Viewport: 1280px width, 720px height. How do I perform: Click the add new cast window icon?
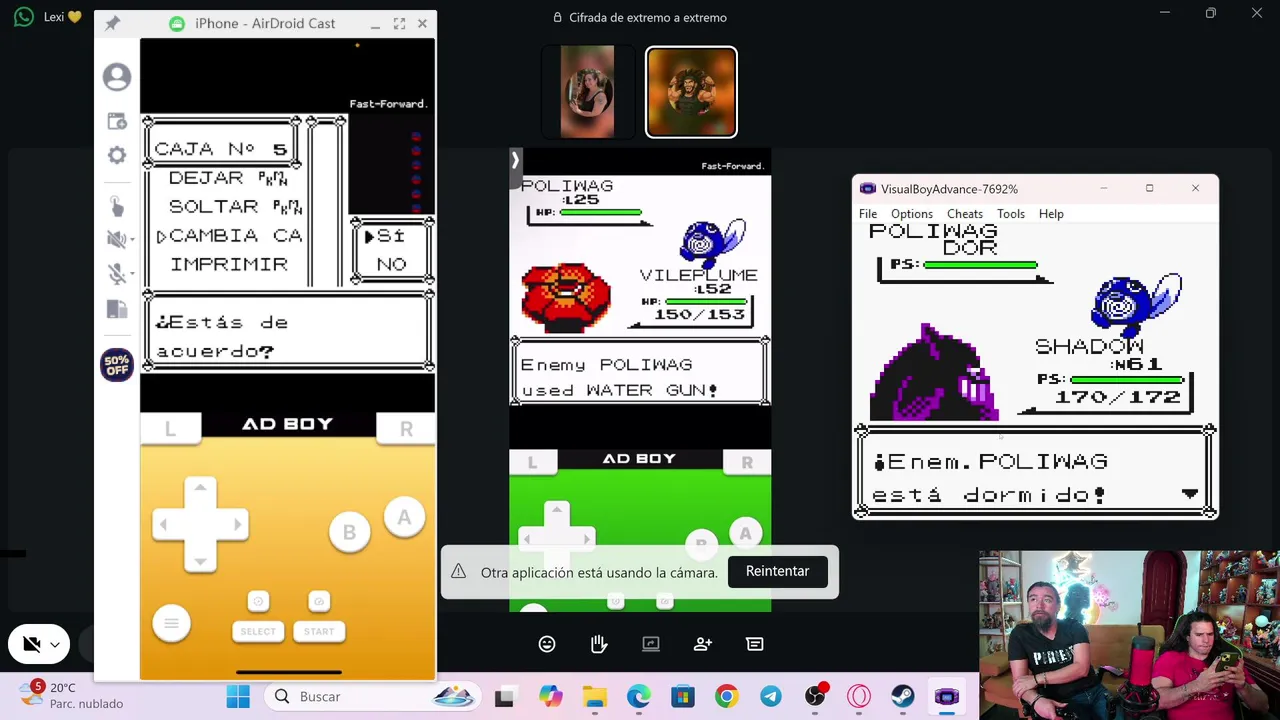[x=117, y=121]
